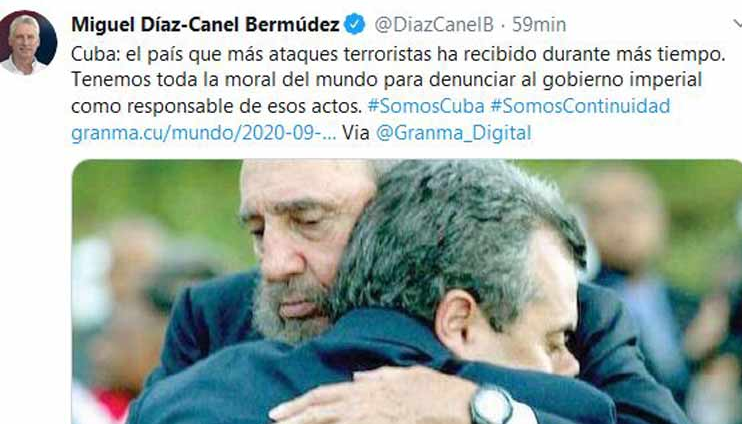Open the granma.cu/mundo article link
This screenshot has height=424, width=742.
[203, 133]
